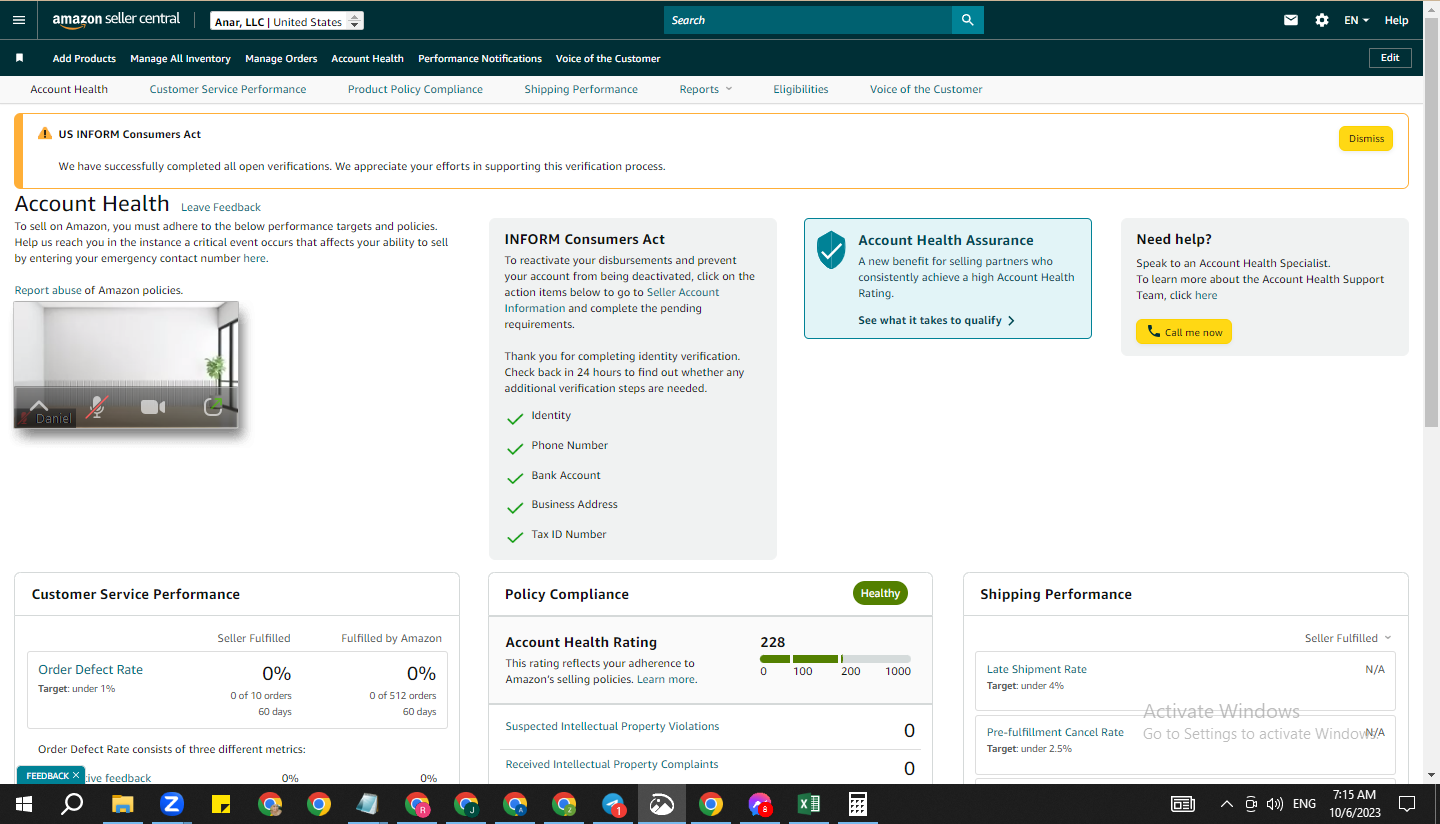The width and height of the screenshot is (1440, 824).
Task: Open the Anar, LLC account switcher
Action: pos(287,21)
